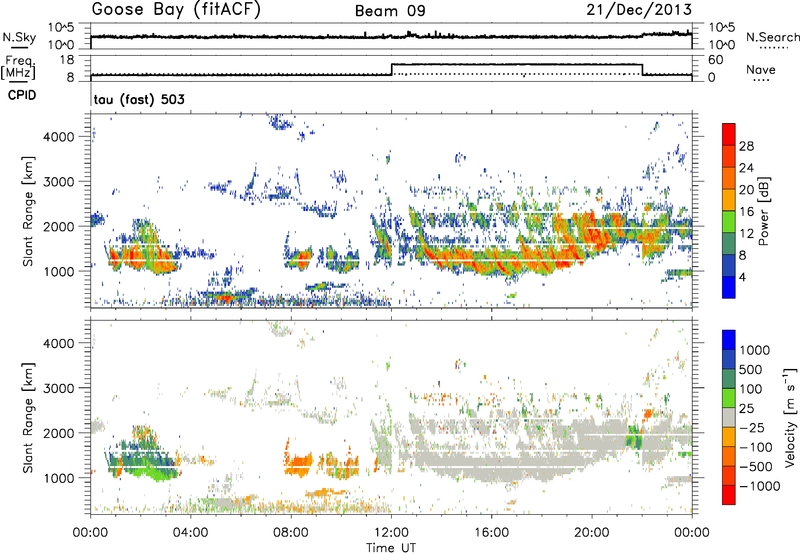Click power panel 'Slant Range [km]' label
This screenshot has width=800, height=554.
coord(28,211)
